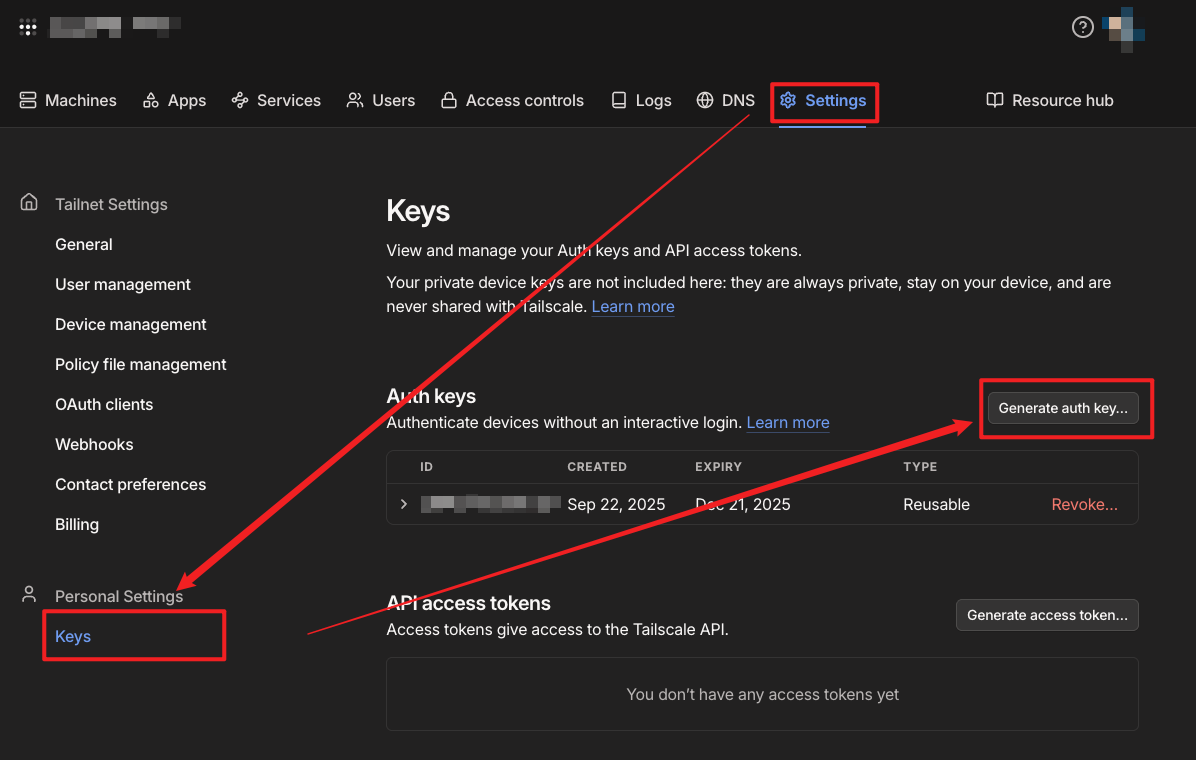Click the Generate access token button

(1047, 615)
